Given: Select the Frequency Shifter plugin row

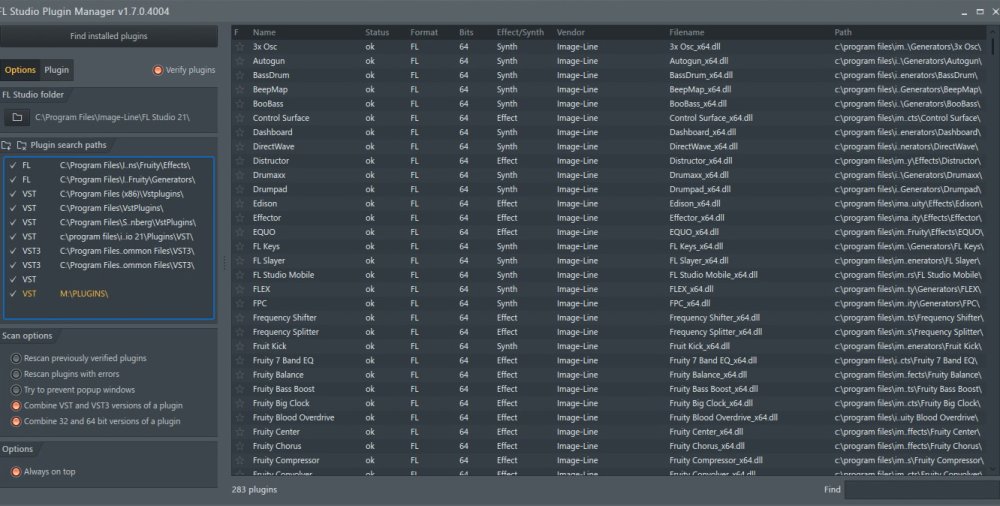Looking at the screenshot, I should tap(610, 318).
